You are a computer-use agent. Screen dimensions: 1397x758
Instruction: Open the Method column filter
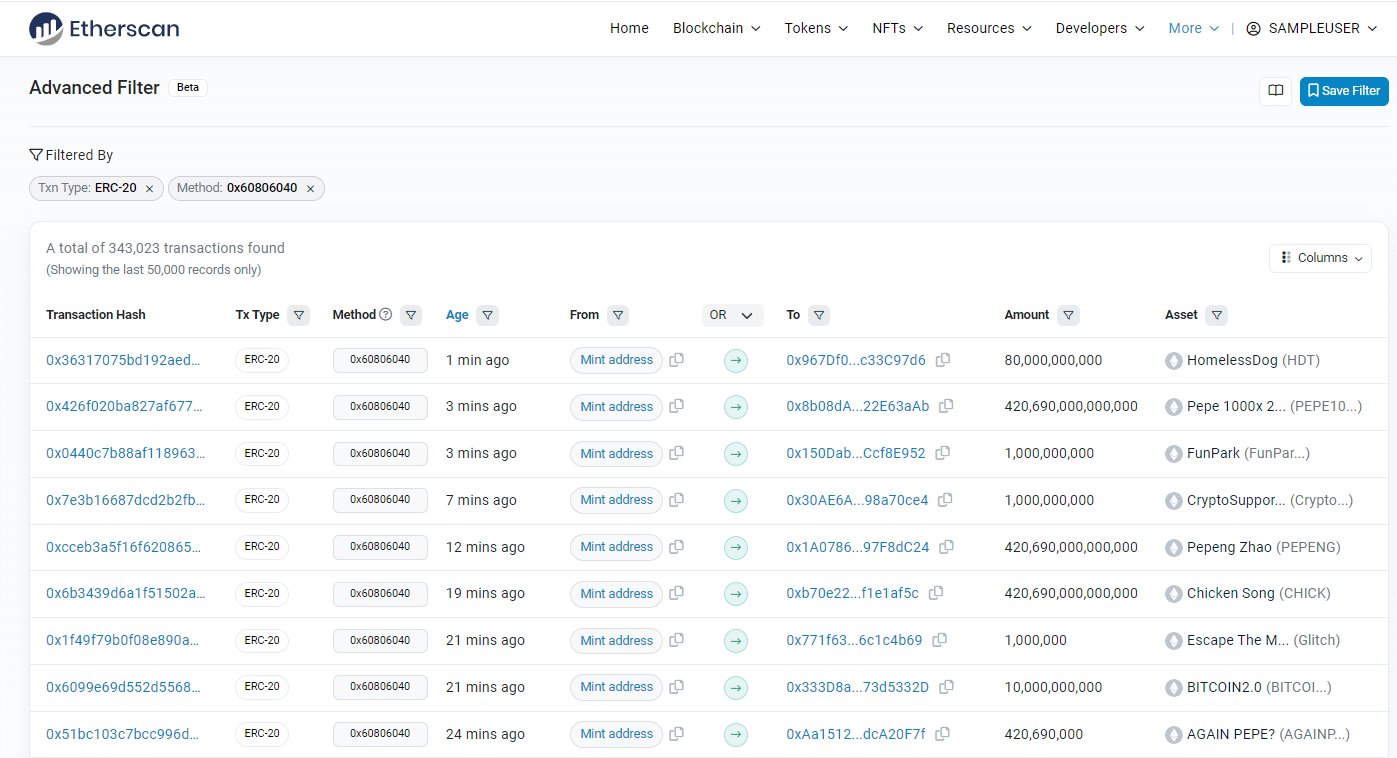[410, 315]
